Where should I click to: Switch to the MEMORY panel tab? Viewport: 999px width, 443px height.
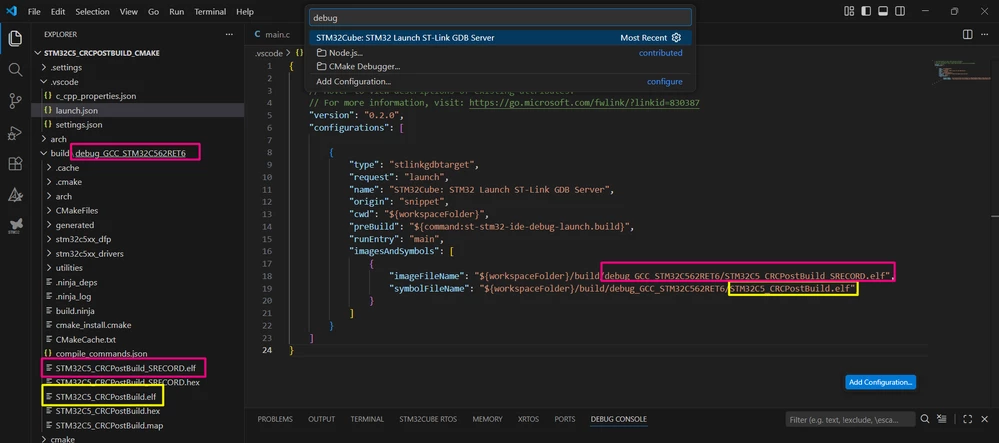[x=487, y=419]
